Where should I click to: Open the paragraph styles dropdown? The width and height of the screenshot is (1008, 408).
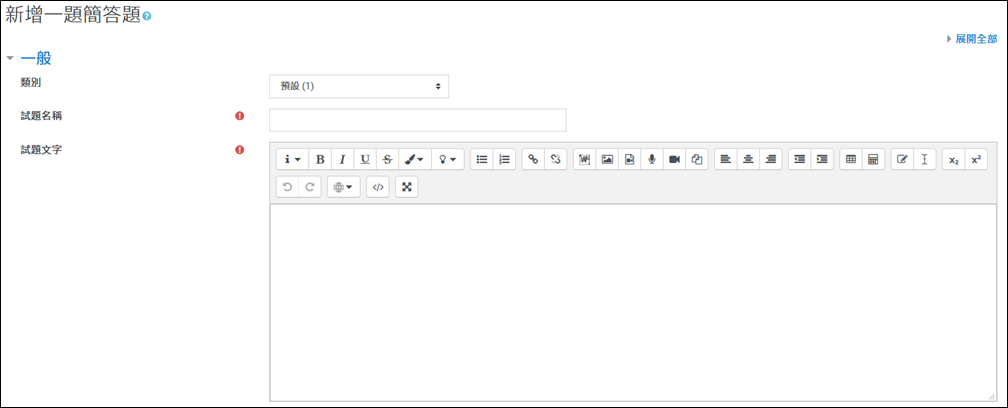point(292,159)
